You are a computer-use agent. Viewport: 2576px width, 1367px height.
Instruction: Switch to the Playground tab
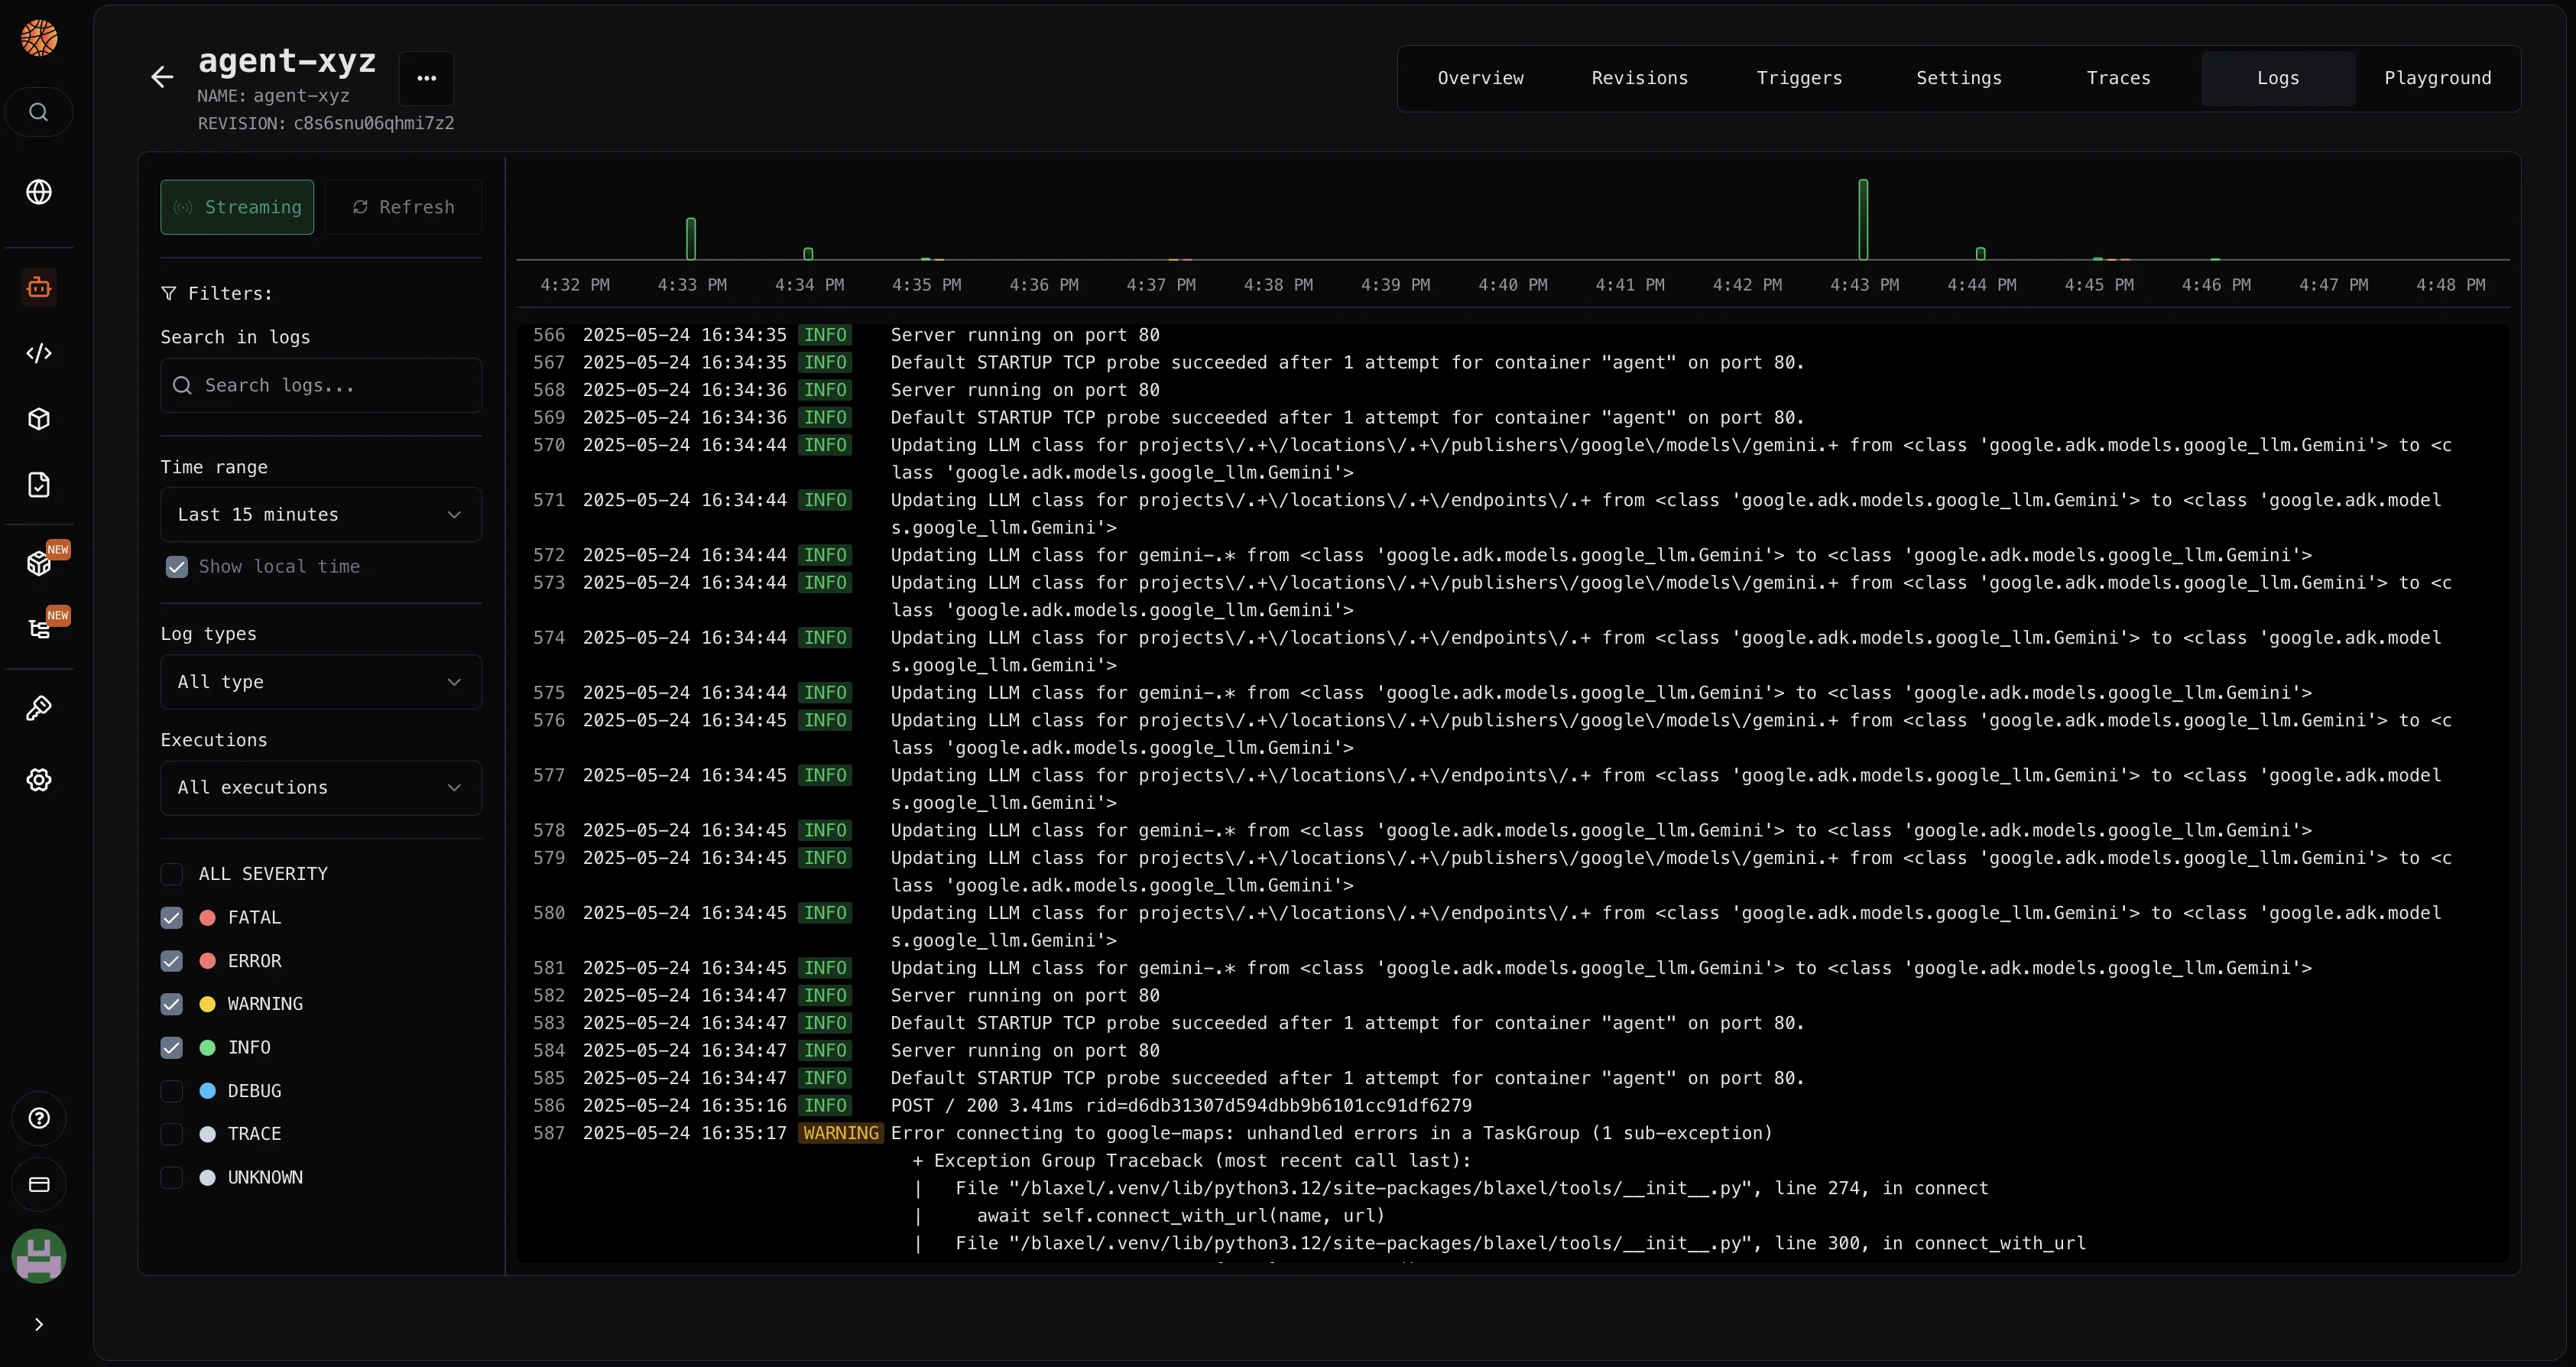pyautogui.click(x=2438, y=77)
